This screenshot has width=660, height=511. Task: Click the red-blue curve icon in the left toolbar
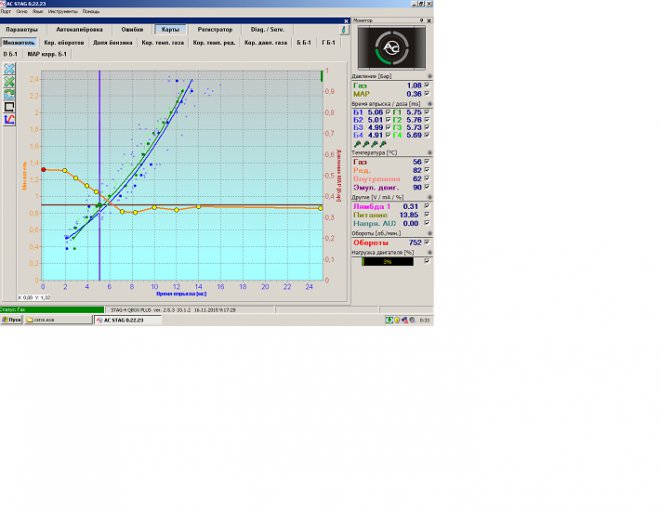tap(9, 119)
